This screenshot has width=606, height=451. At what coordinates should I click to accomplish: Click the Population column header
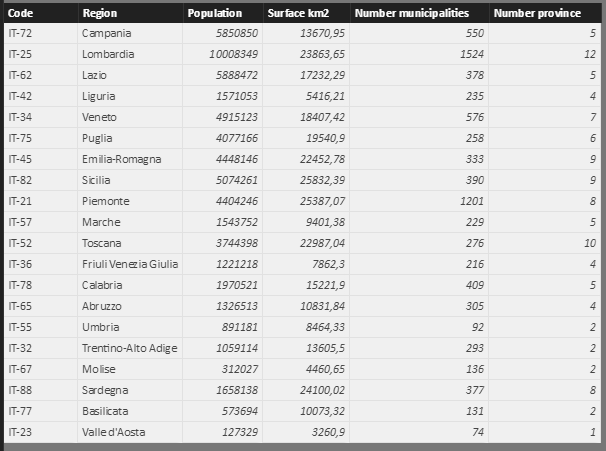(x=214, y=13)
